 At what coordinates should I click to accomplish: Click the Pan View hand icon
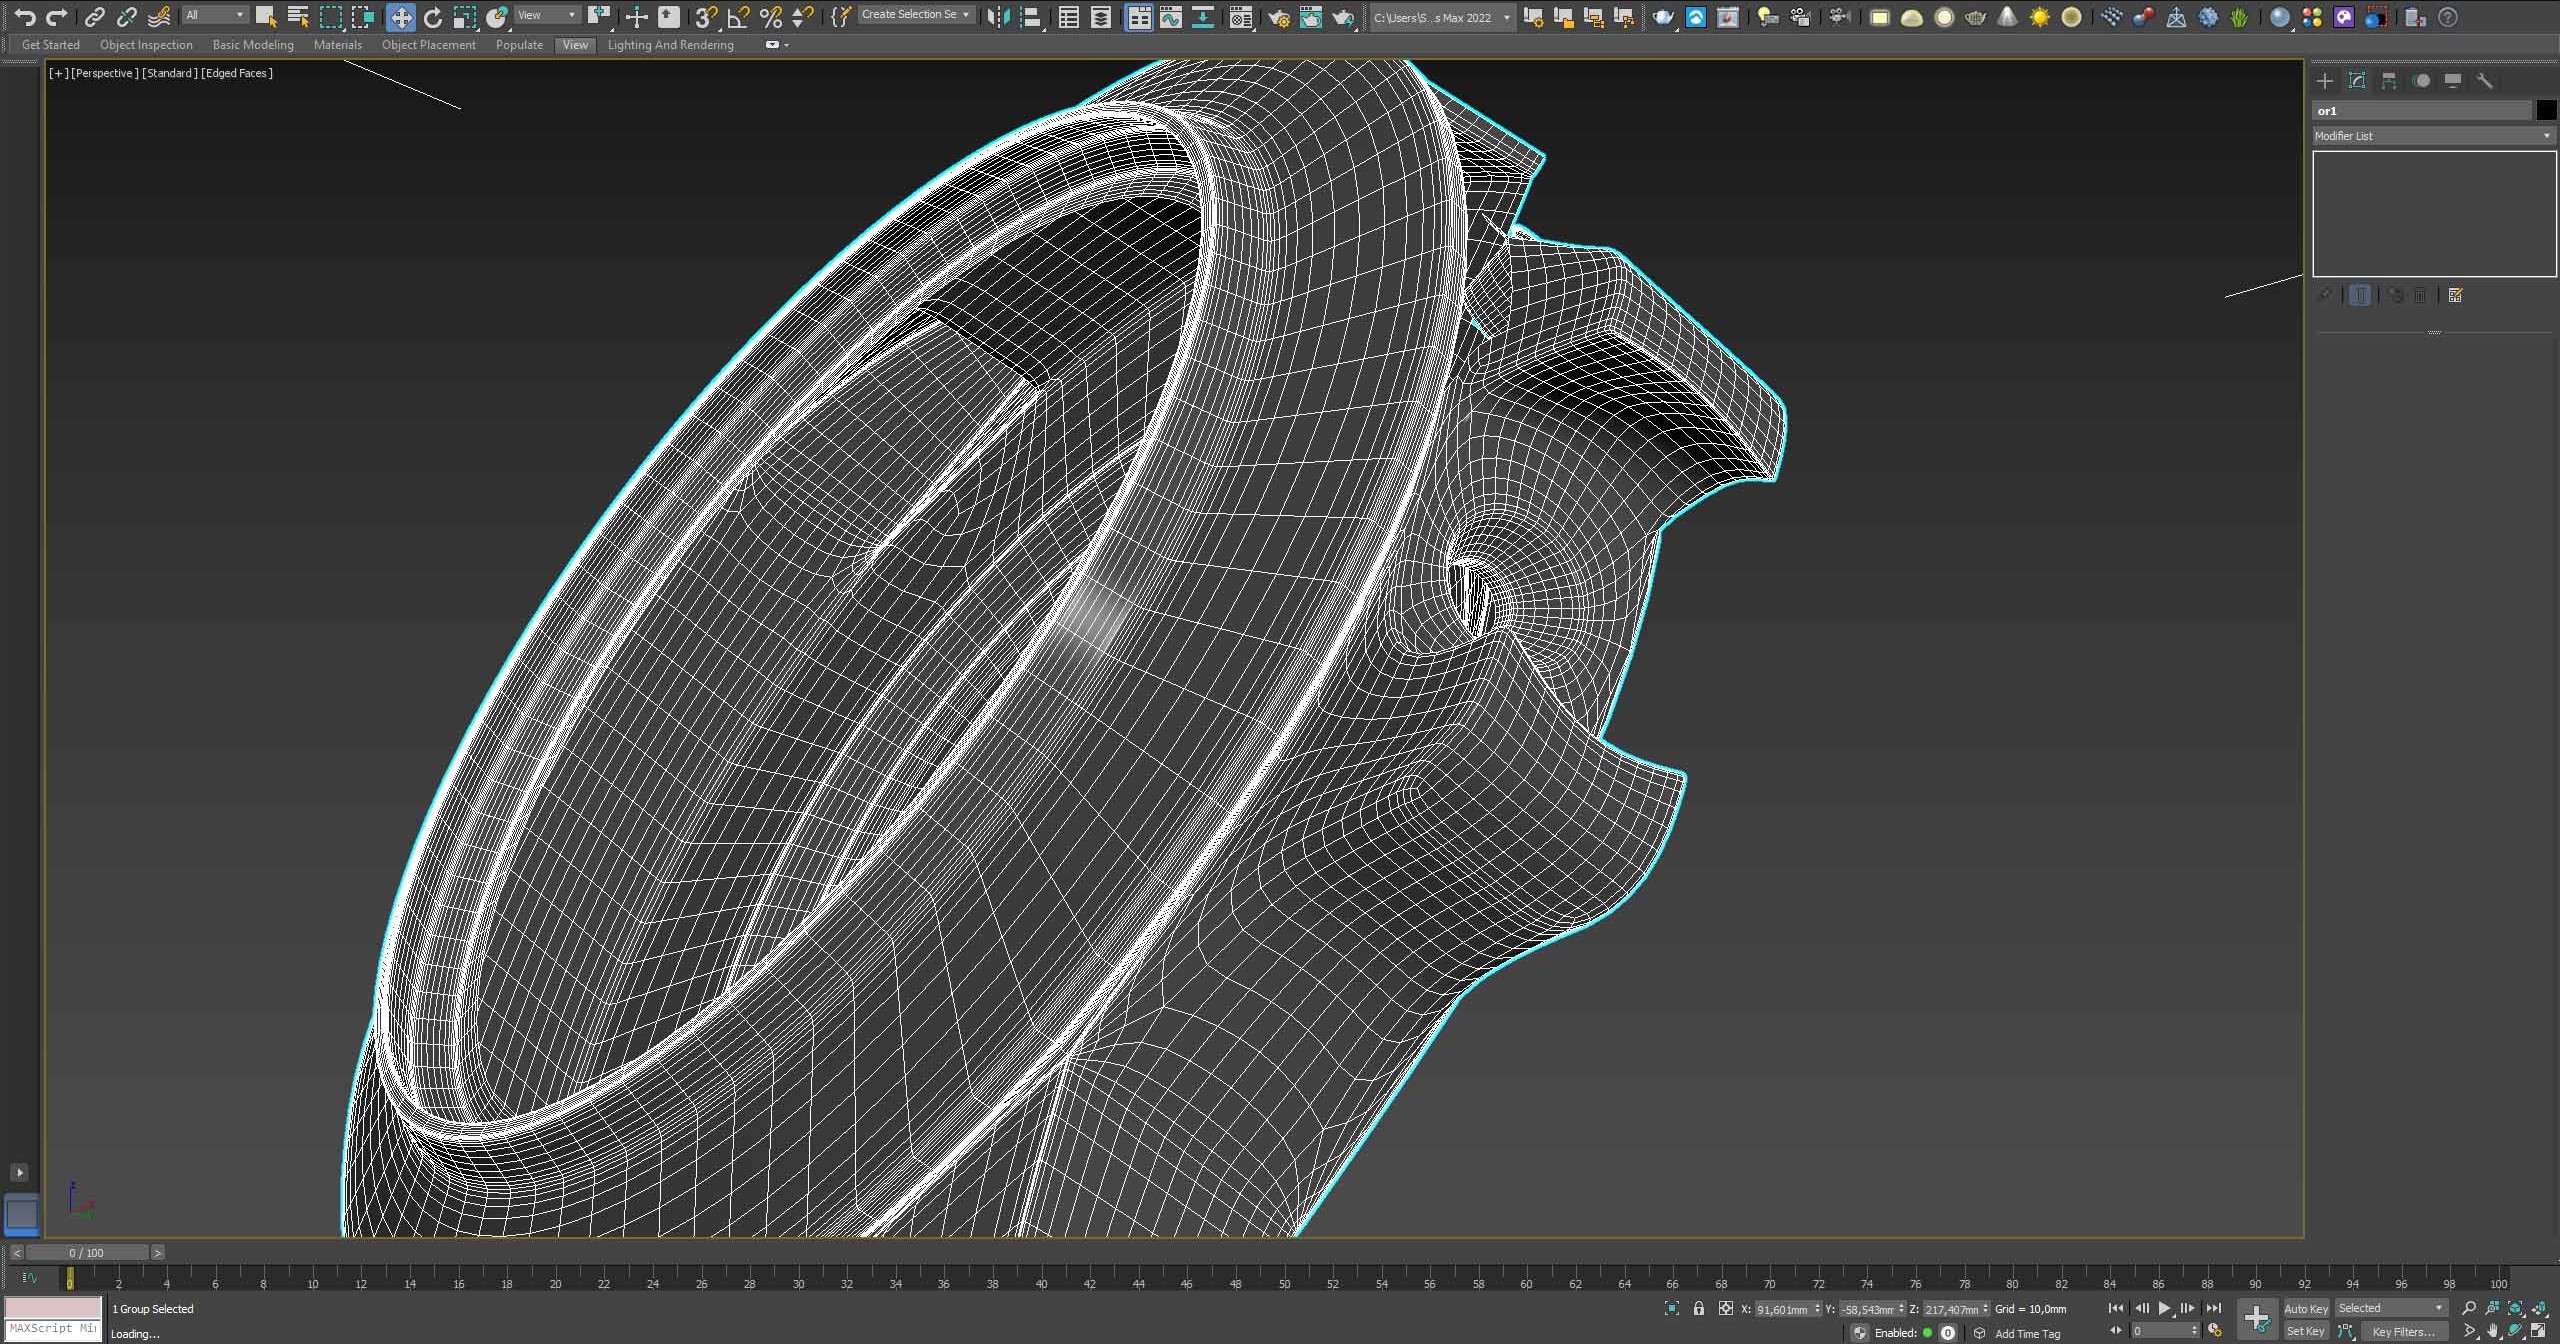[x=2493, y=1331]
